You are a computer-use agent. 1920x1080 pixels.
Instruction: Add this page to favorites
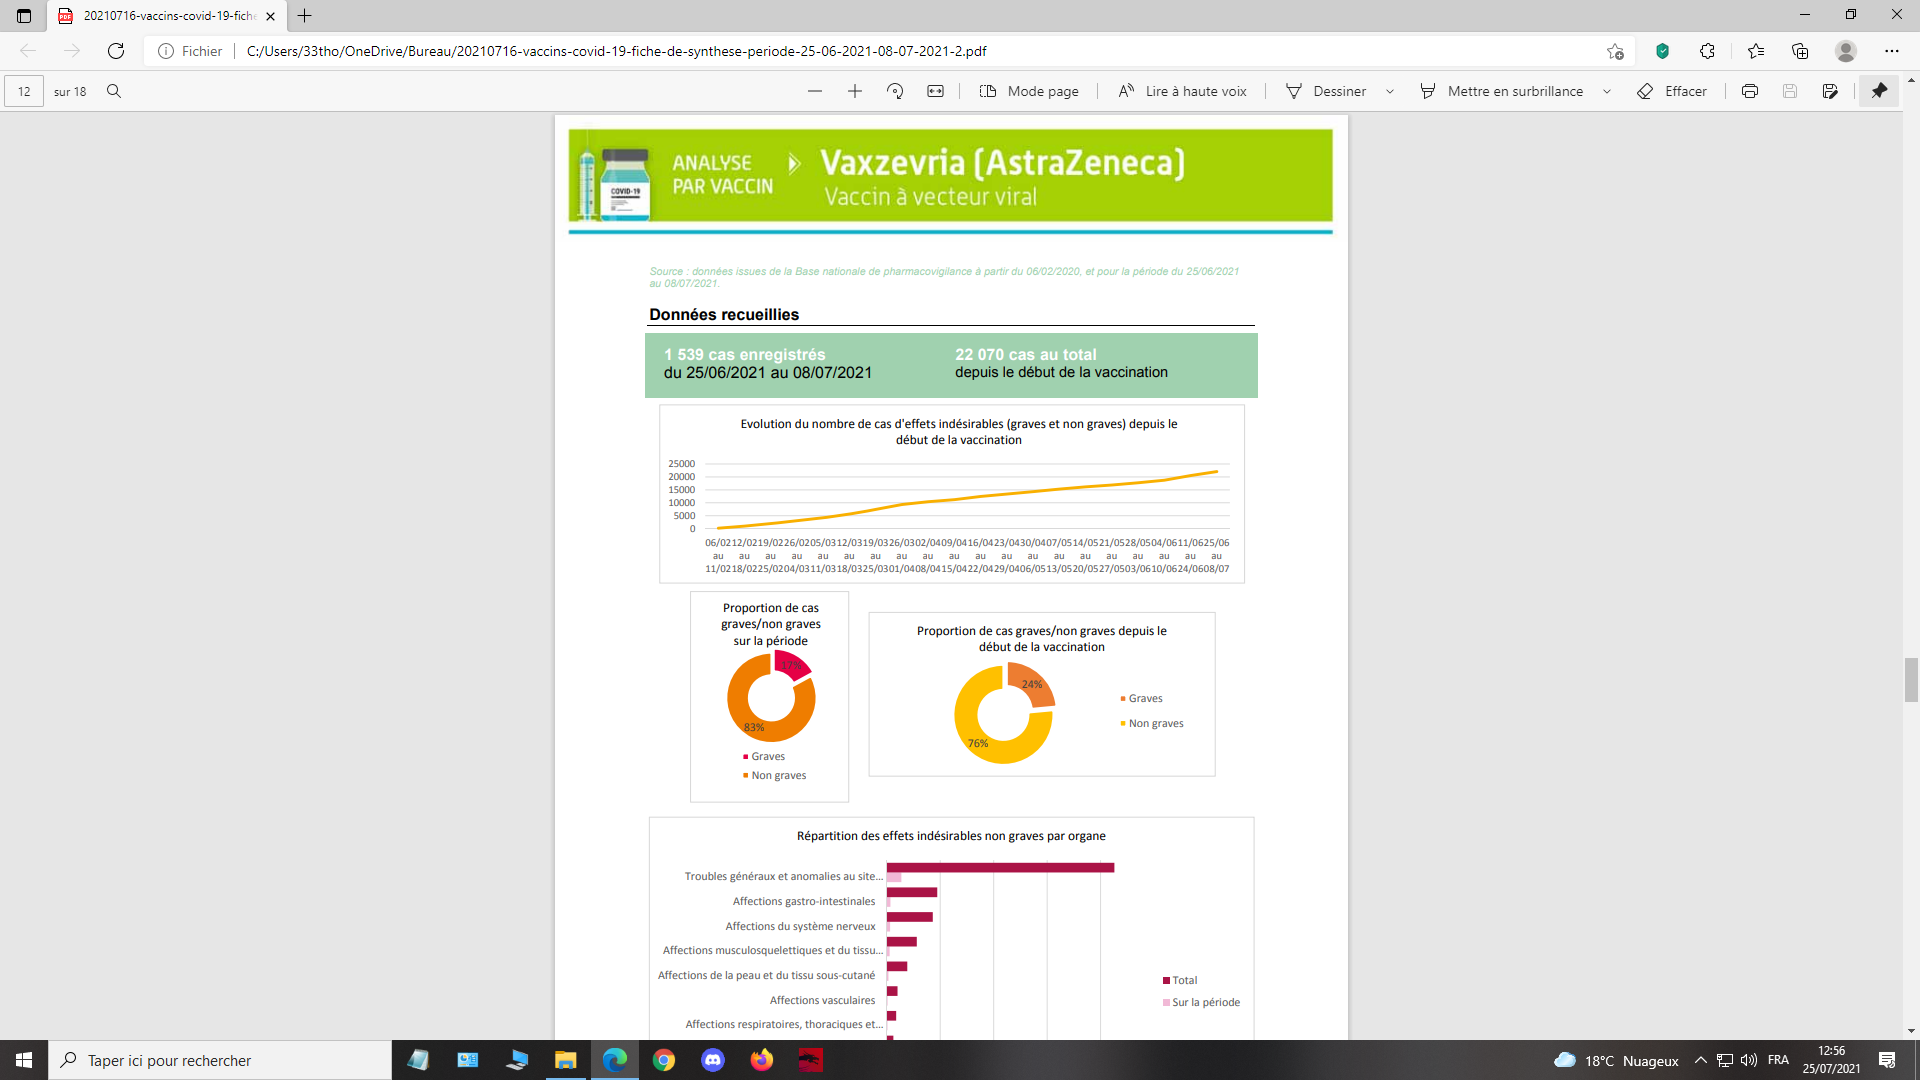(x=1615, y=51)
